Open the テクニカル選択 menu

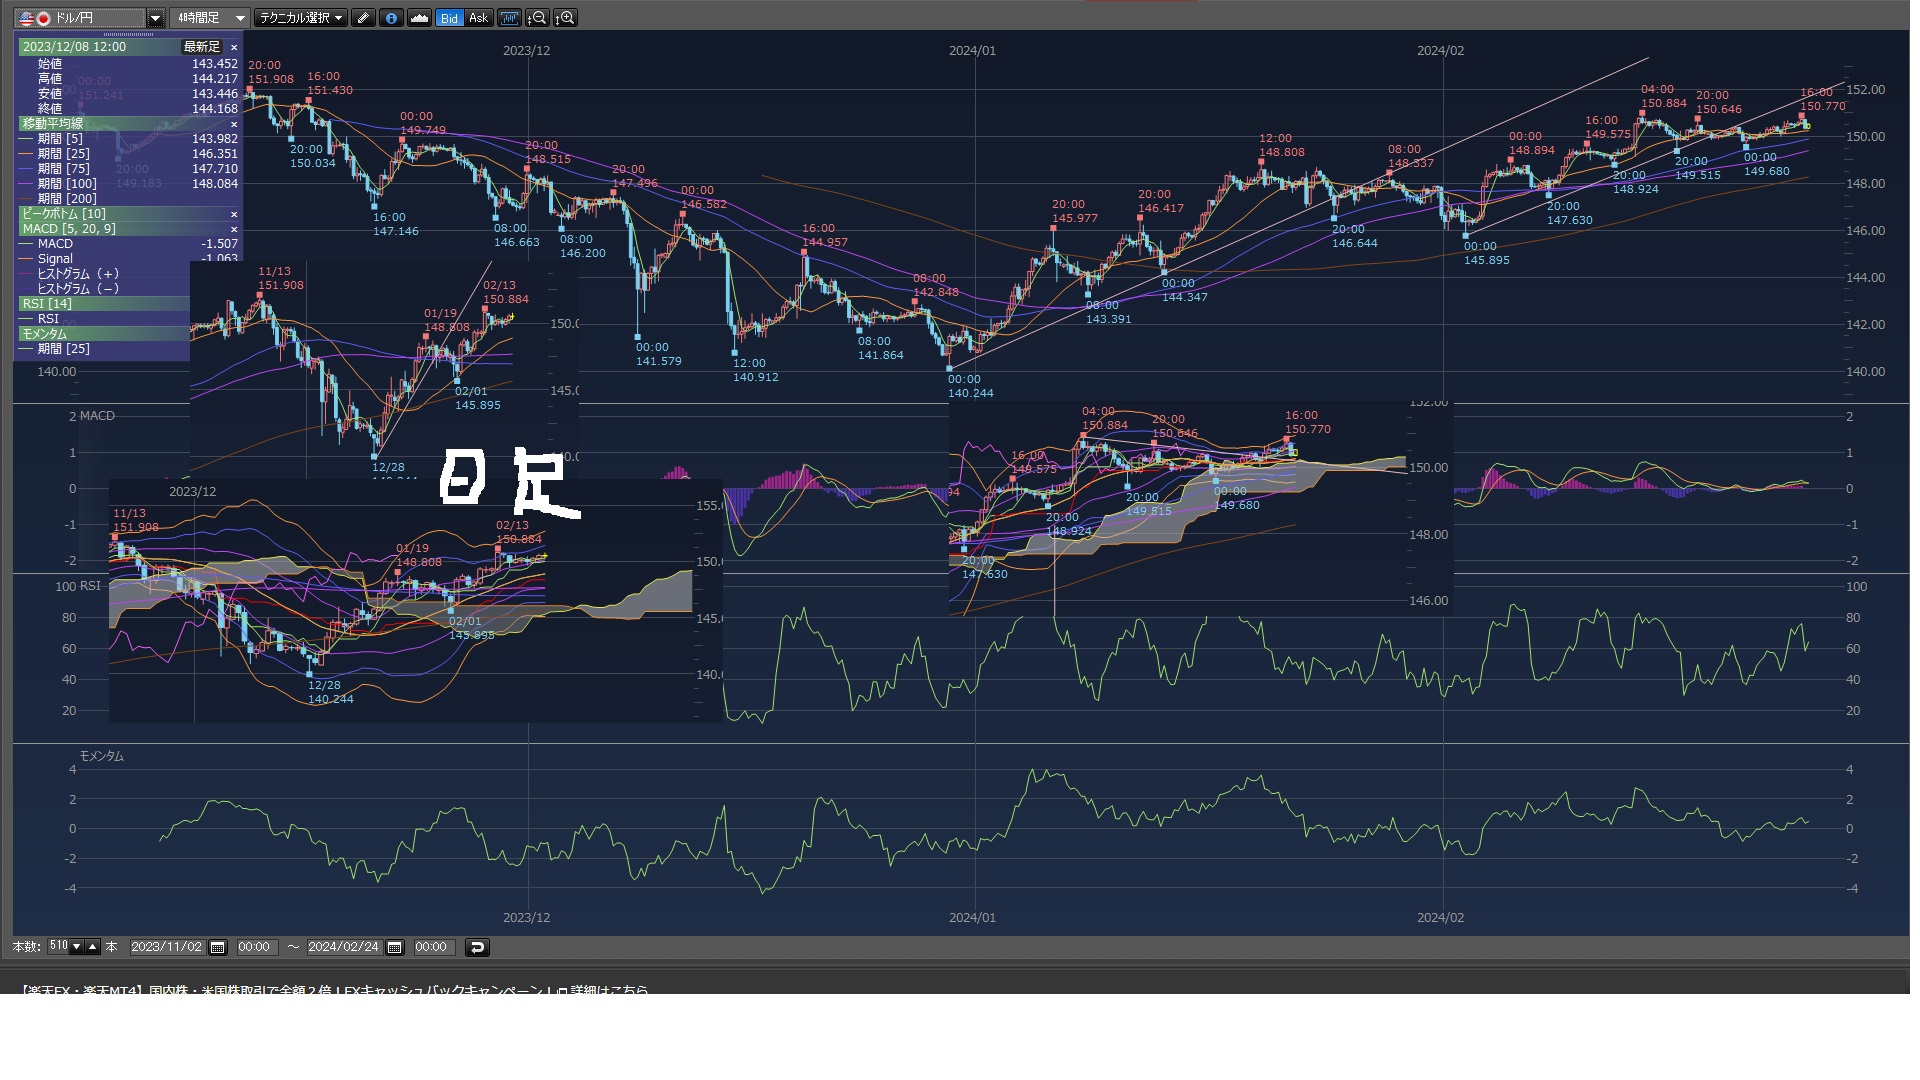pyautogui.click(x=300, y=18)
